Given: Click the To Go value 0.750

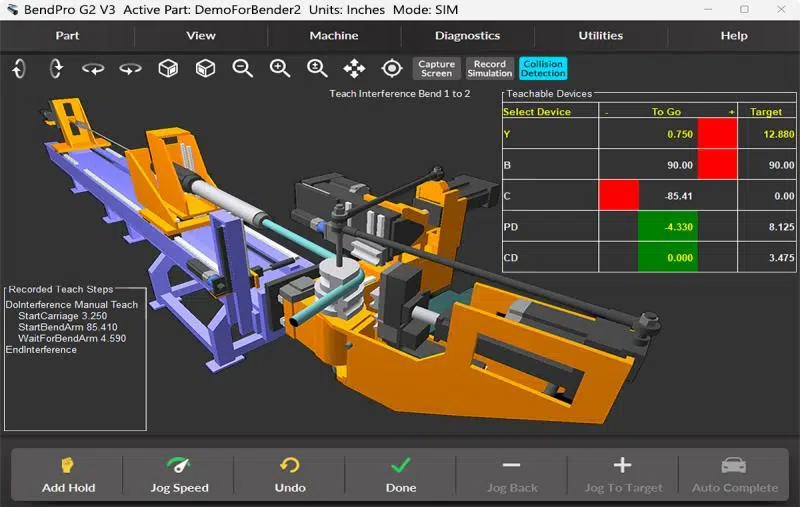Looking at the screenshot, I should tap(680, 134).
